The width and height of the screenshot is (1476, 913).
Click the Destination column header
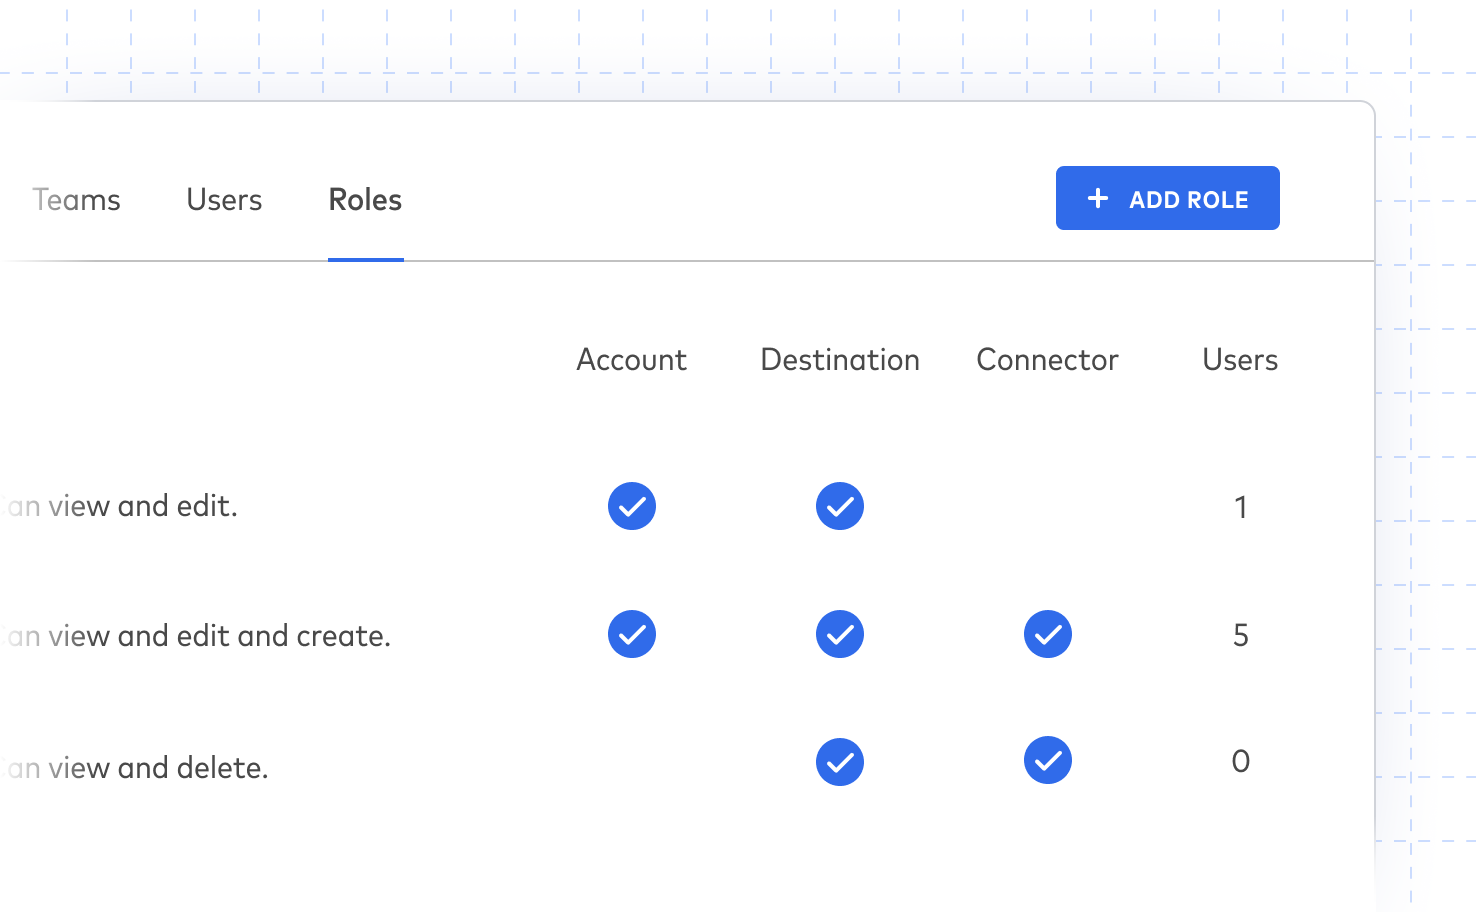[x=840, y=360]
